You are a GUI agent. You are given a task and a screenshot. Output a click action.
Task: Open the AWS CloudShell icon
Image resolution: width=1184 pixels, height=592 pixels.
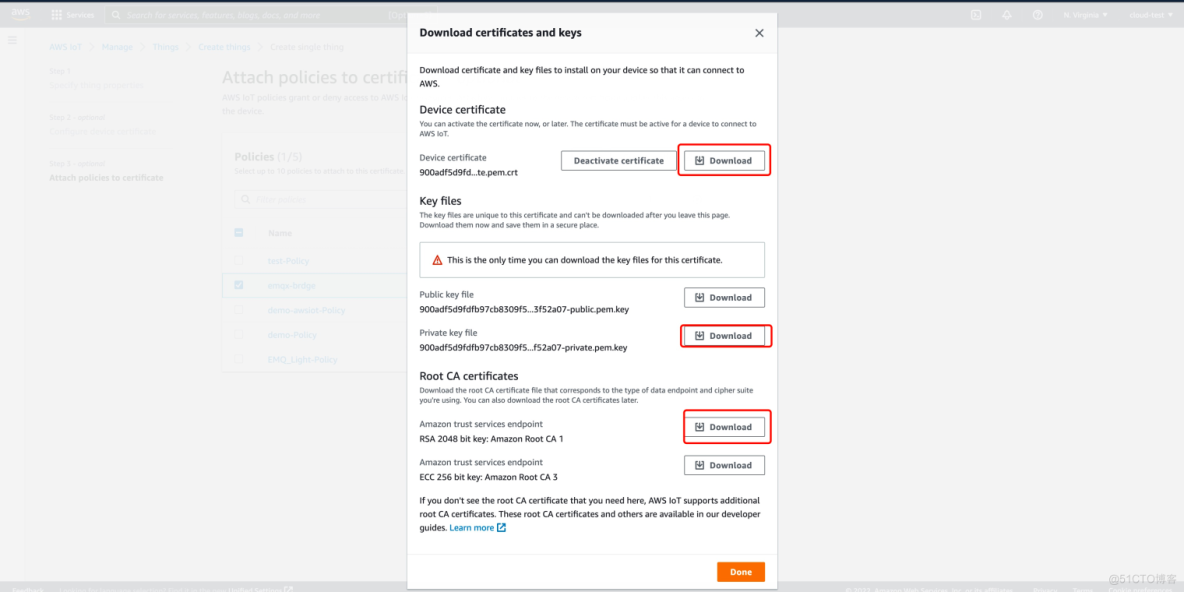[976, 15]
